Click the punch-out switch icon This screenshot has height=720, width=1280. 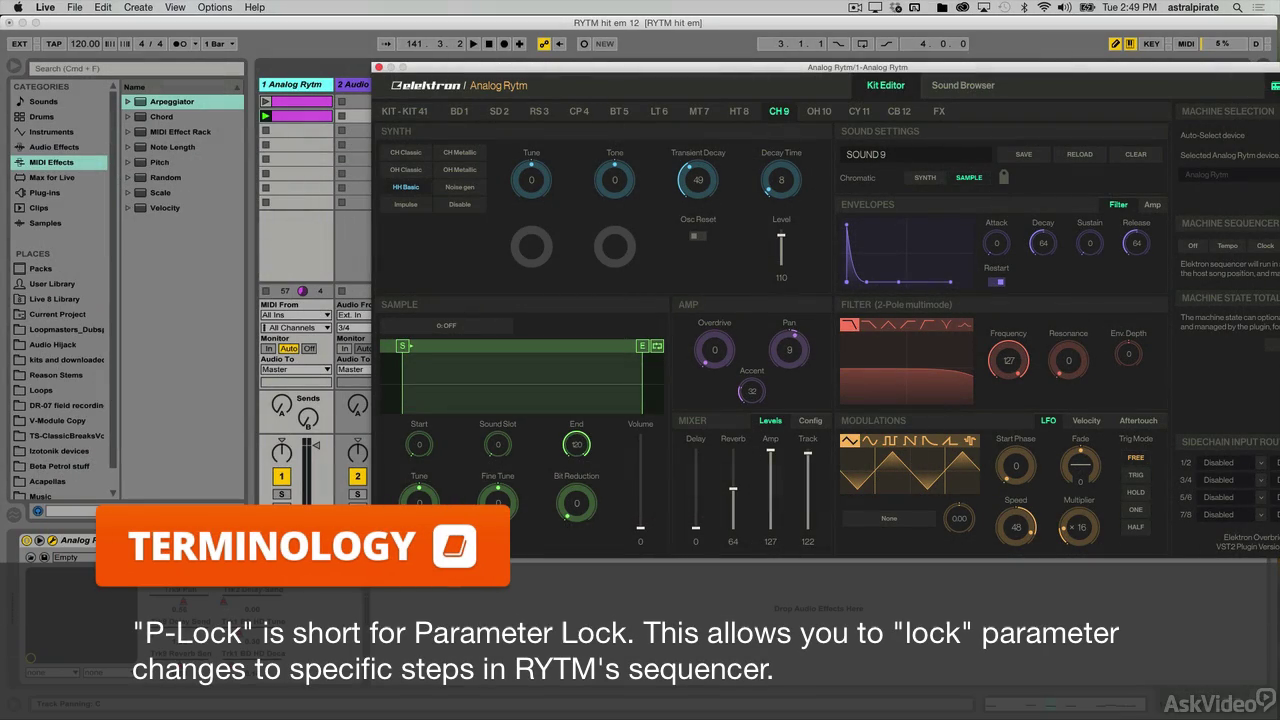tap(886, 44)
